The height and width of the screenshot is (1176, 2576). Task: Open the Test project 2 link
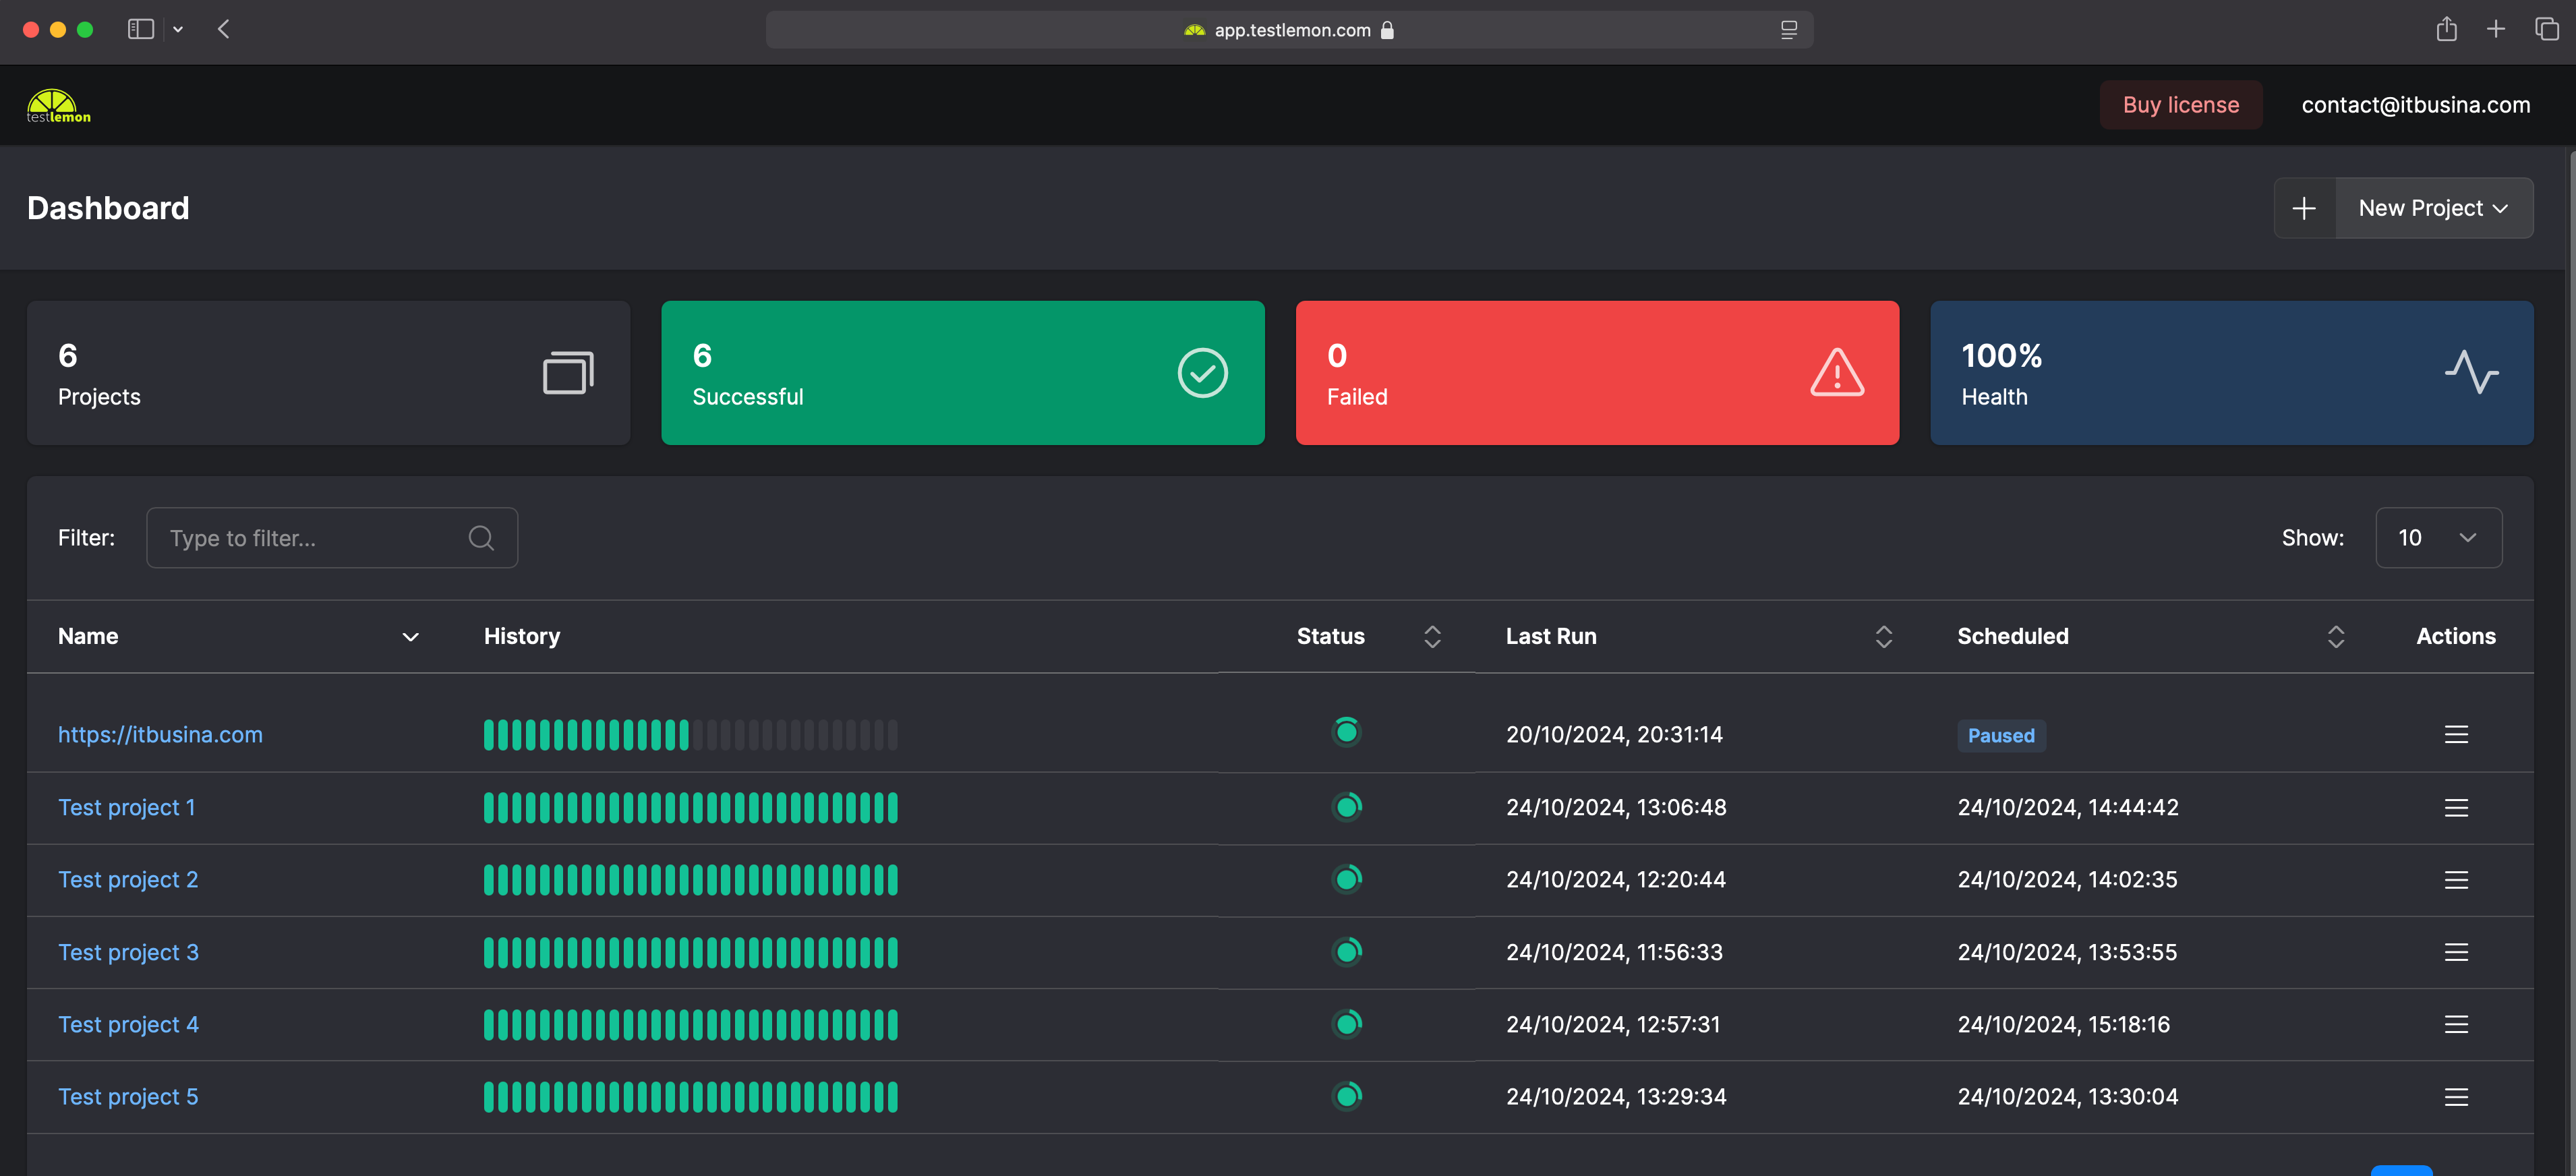tap(128, 880)
